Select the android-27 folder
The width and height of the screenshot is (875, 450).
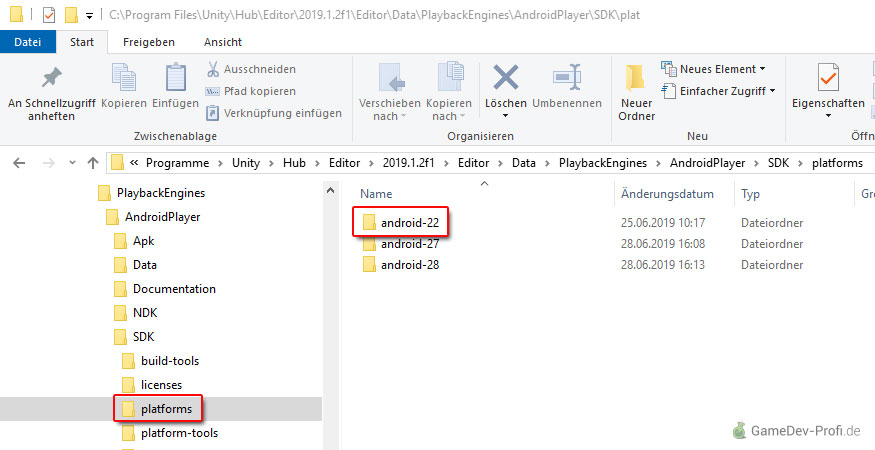click(409, 243)
